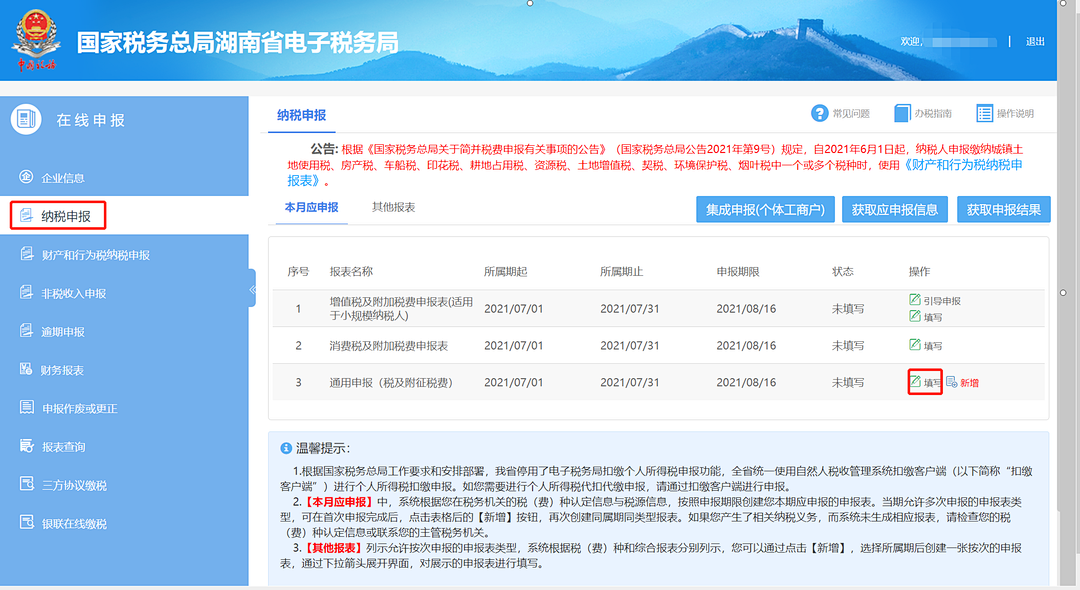This screenshot has height=590, width=1080.
Task: Click the 通用申报（税及附征税费） report name
Action: click(391, 383)
